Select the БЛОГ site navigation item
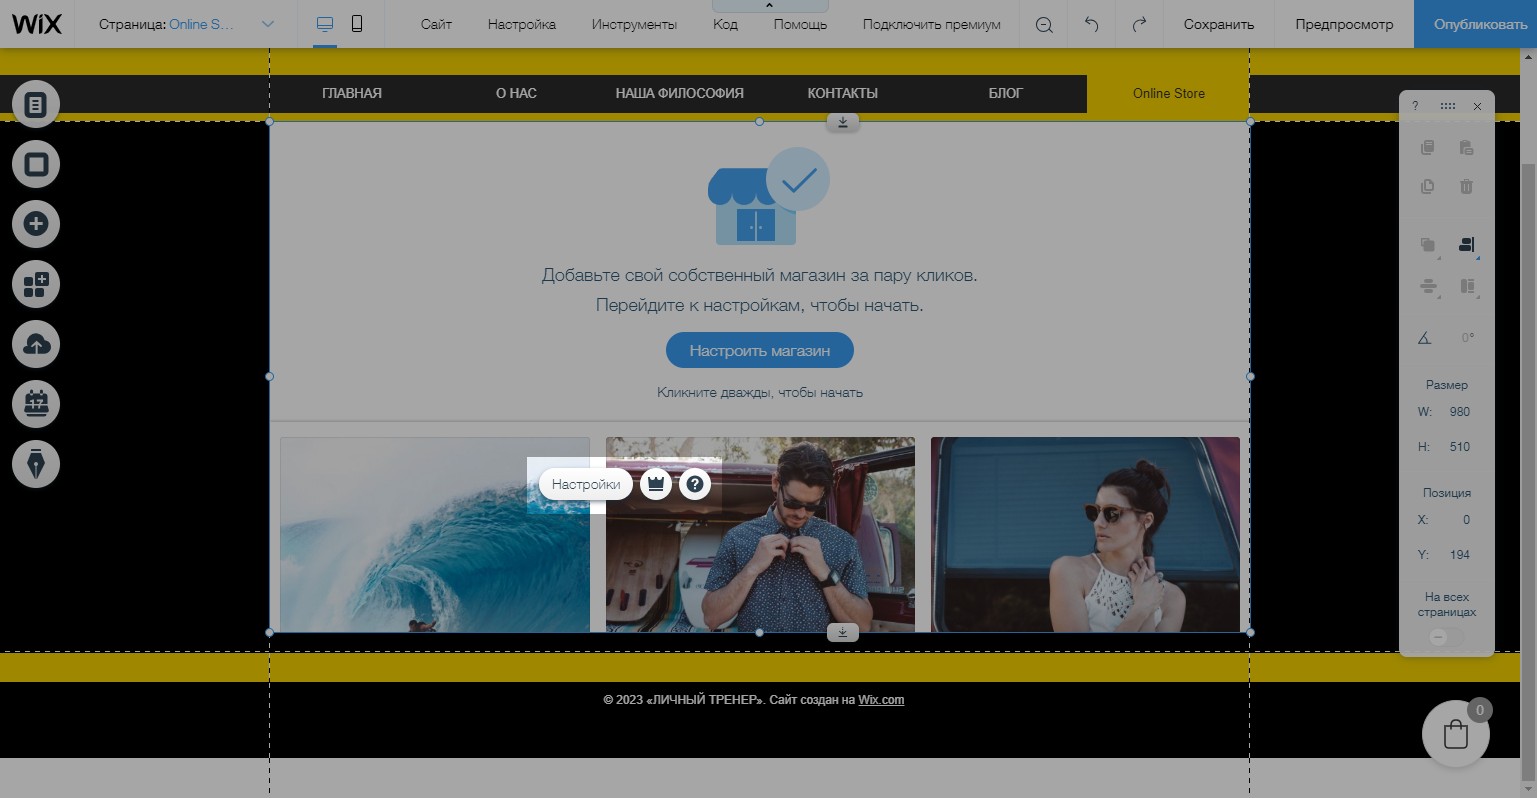This screenshot has width=1537, height=798. (x=1006, y=93)
